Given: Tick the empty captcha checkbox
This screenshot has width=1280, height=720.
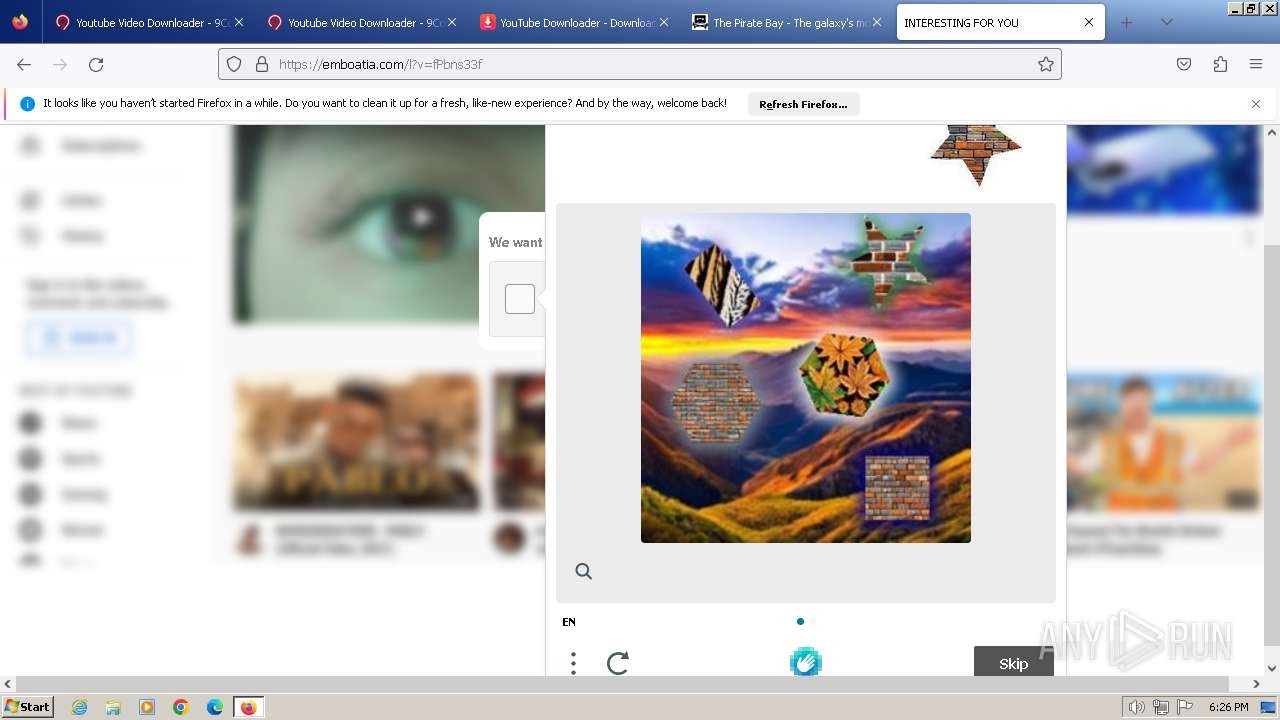Looking at the screenshot, I should (520, 299).
